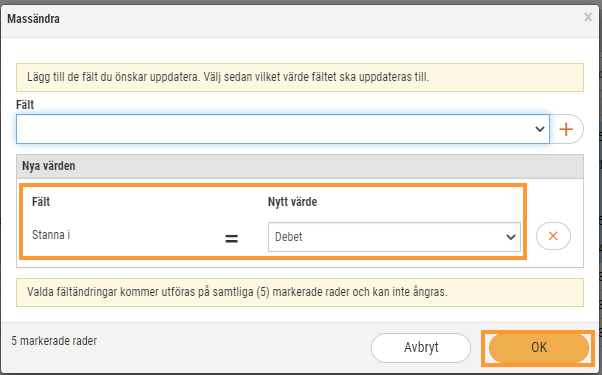Remove the Stanna i row with X icon
This screenshot has width=602, height=375.
pyautogui.click(x=553, y=236)
